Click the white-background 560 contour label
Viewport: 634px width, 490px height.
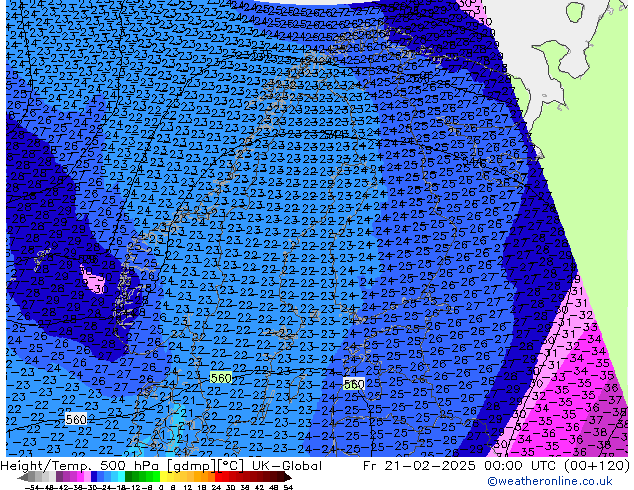76,419
